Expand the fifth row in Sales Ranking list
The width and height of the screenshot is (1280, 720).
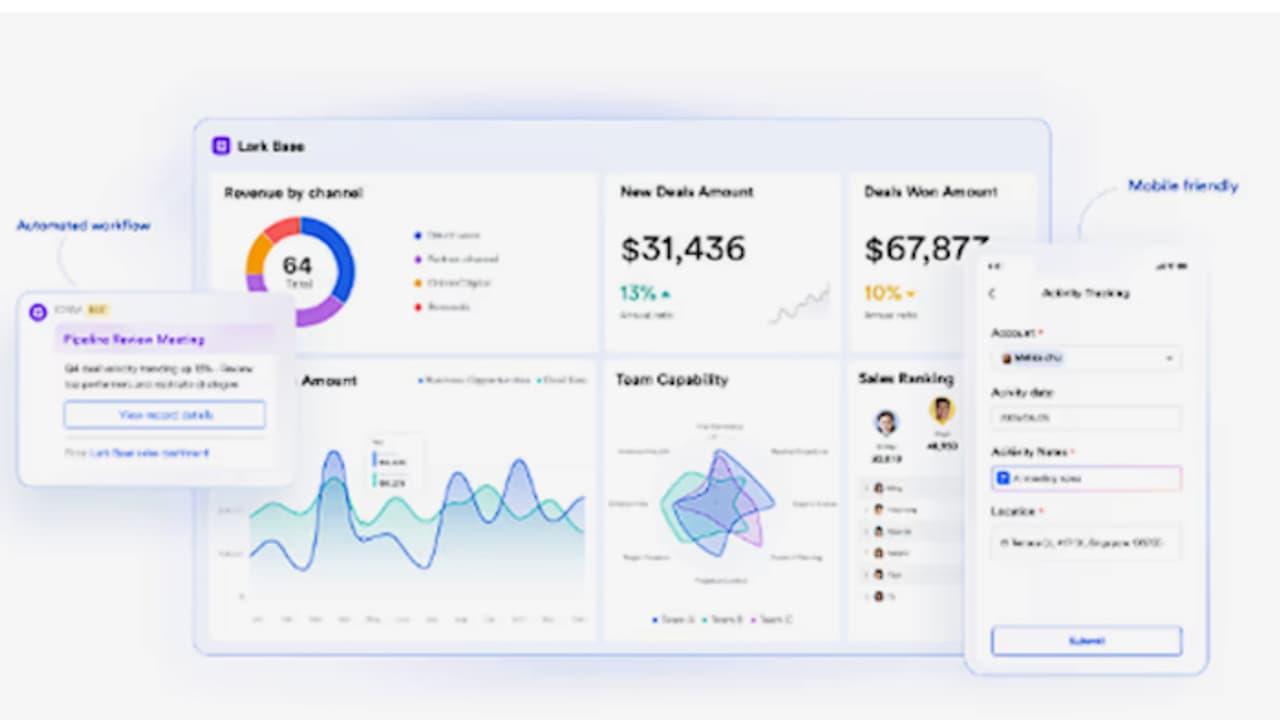(x=866, y=575)
